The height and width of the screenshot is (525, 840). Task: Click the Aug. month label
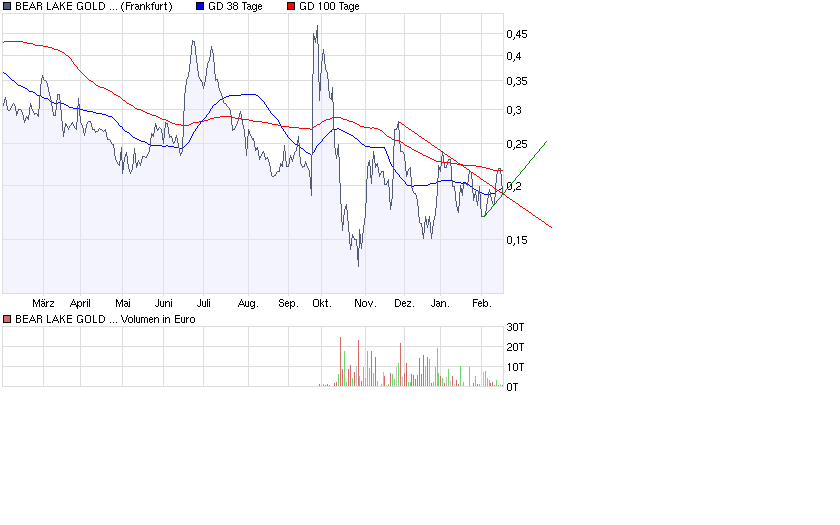[x=248, y=304]
